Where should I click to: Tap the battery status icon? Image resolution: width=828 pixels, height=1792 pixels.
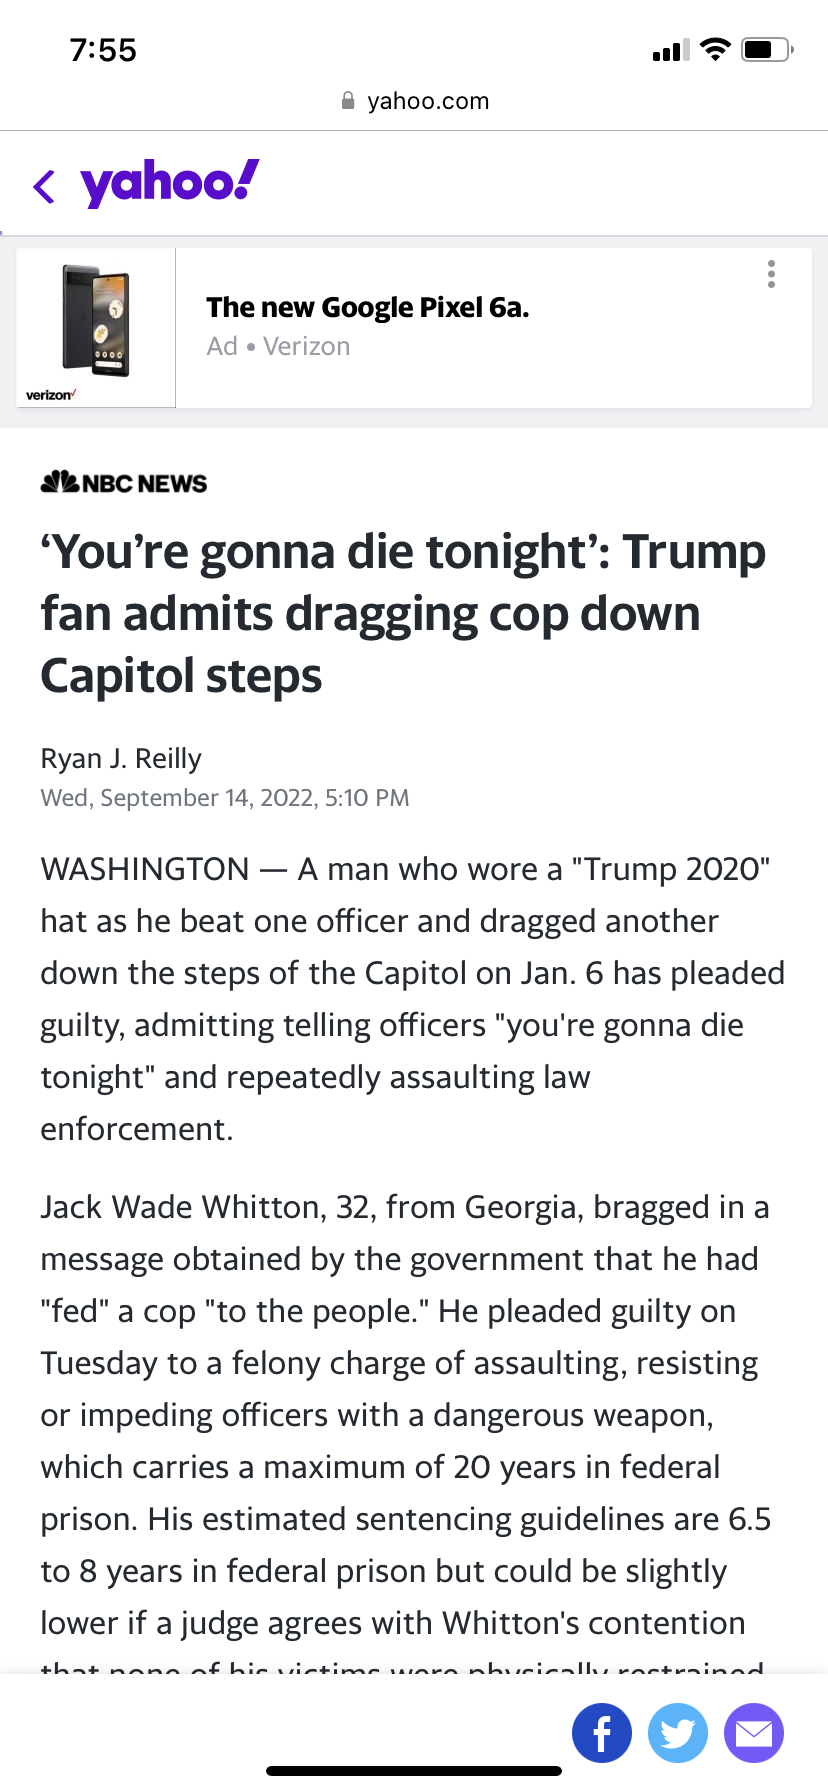pyautogui.click(x=767, y=50)
